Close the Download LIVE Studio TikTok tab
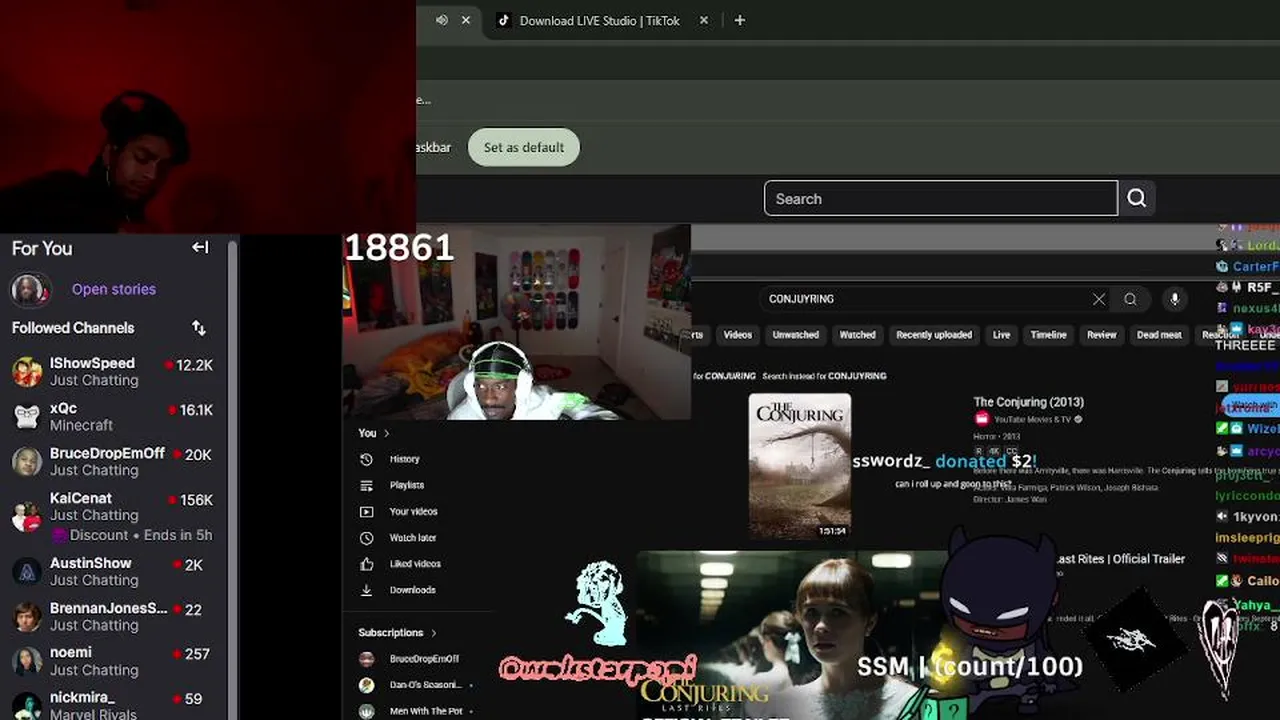Viewport: 1280px width, 720px height. click(704, 20)
